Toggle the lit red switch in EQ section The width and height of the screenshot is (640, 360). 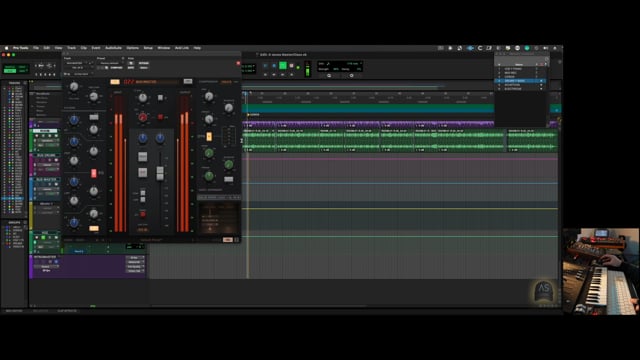(x=94, y=173)
